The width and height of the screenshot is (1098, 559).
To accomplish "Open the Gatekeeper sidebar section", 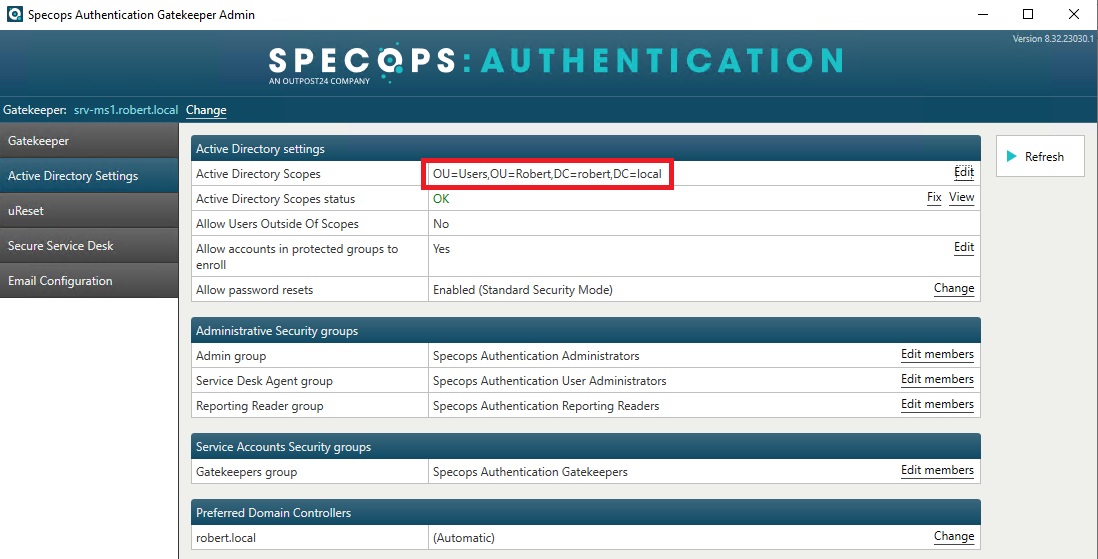I will pos(89,141).
